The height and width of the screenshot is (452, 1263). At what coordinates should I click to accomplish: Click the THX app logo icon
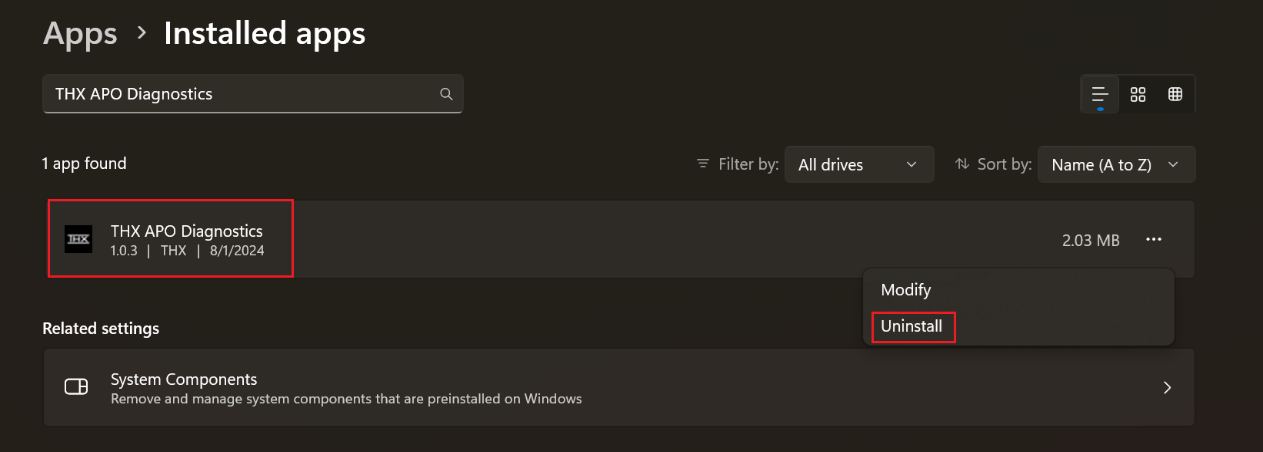pyautogui.click(x=78, y=240)
